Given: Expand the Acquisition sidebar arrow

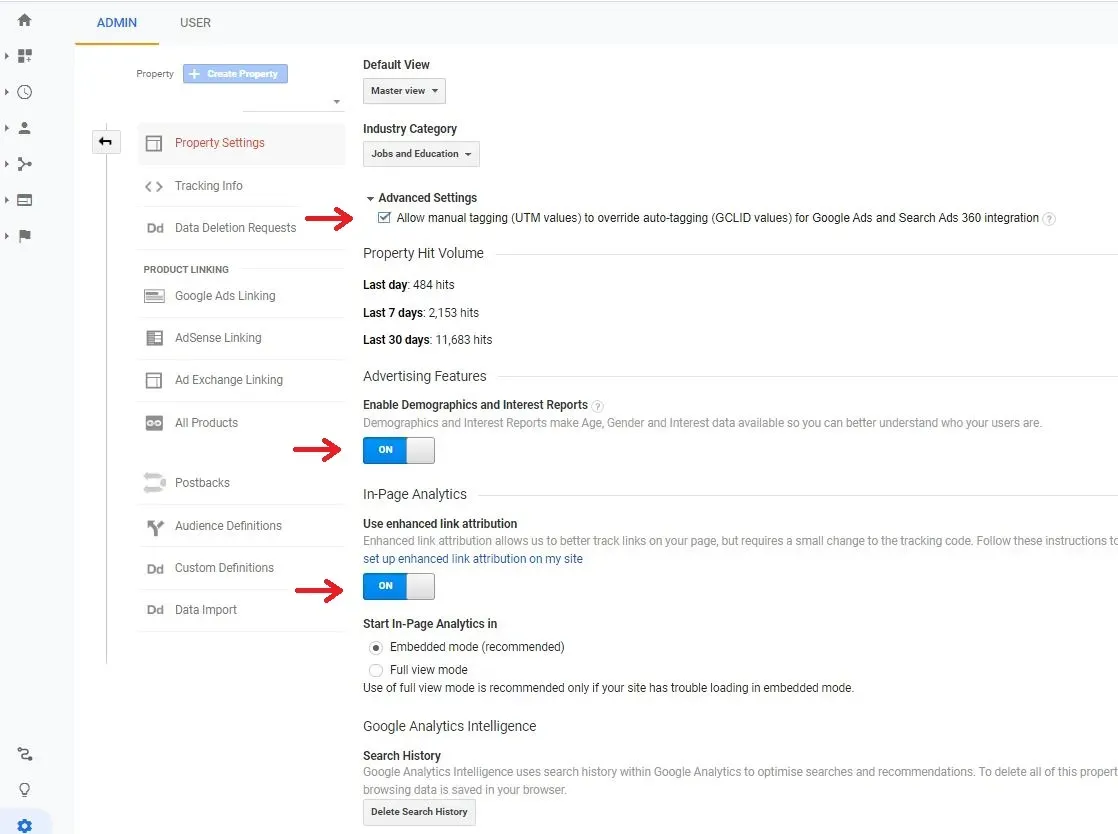Looking at the screenshot, I should coord(6,164).
